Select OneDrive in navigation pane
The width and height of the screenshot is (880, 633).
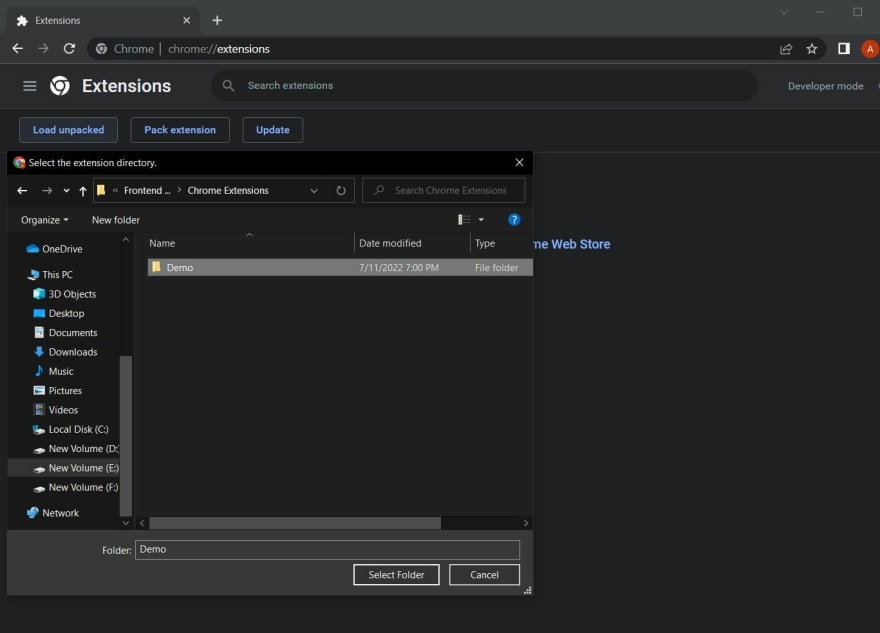click(62, 249)
